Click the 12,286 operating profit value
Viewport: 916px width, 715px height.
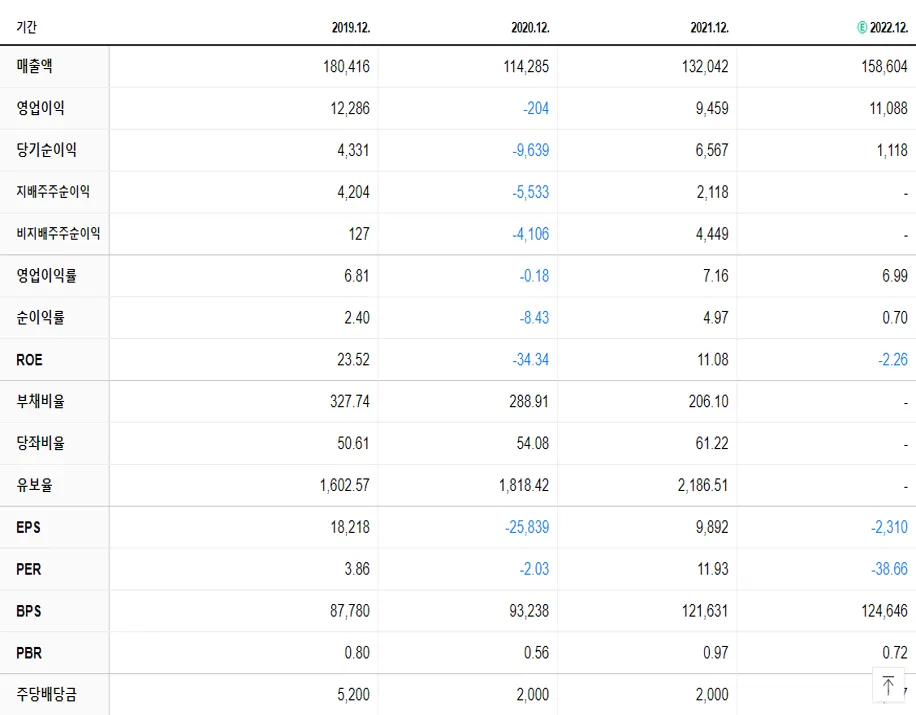point(350,109)
